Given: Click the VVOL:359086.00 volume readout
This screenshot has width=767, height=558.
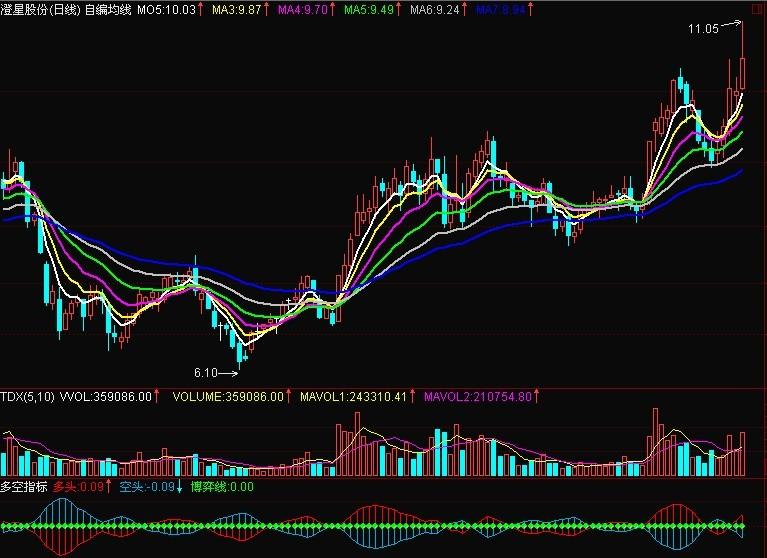Looking at the screenshot, I should pyautogui.click(x=106, y=397).
